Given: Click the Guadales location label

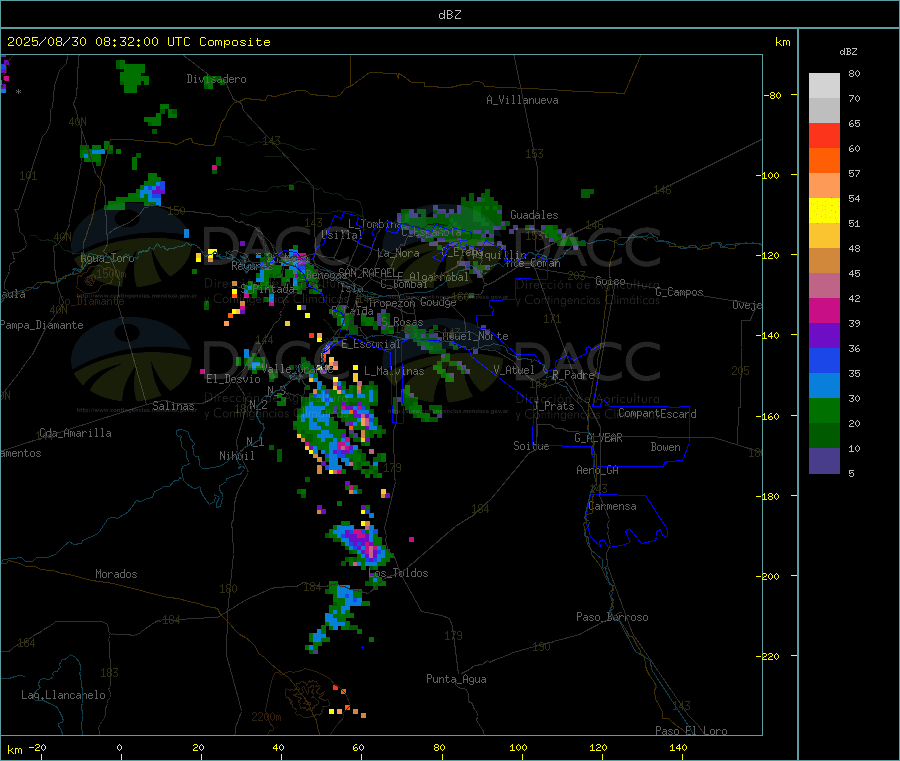Looking at the screenshot, I should (534, 215).
